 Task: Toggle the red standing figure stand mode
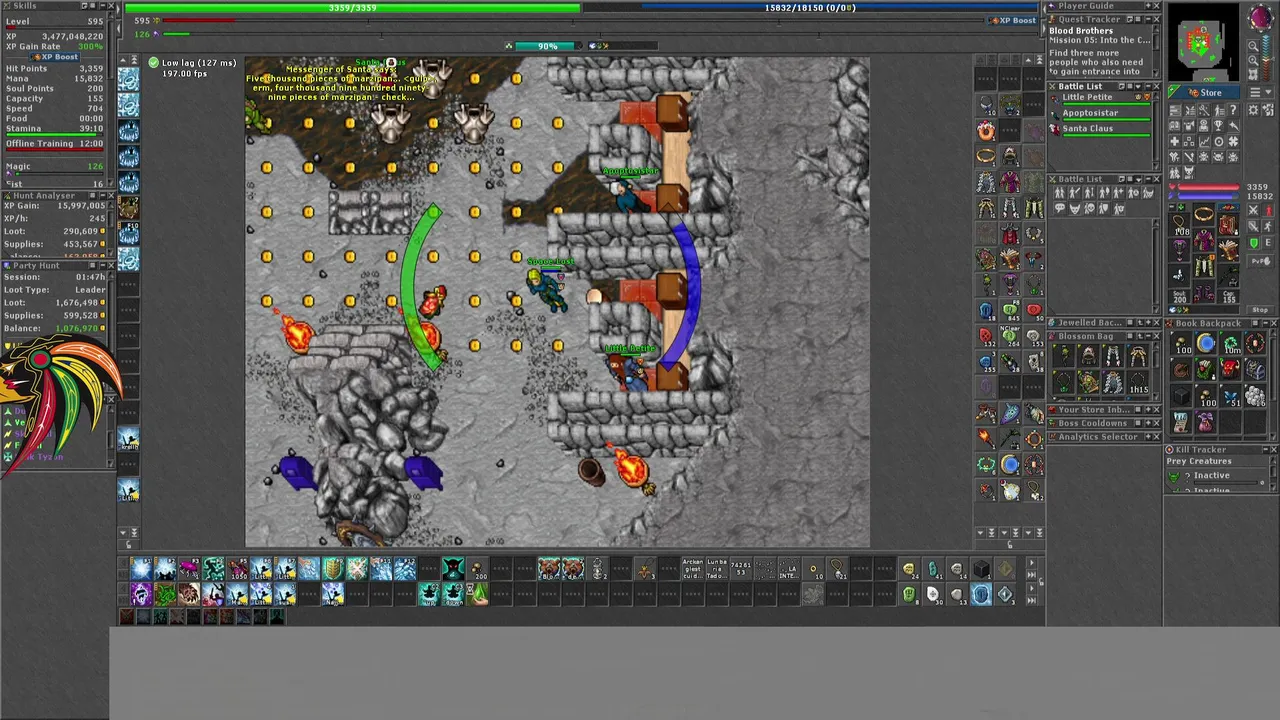pos(1268,210)
